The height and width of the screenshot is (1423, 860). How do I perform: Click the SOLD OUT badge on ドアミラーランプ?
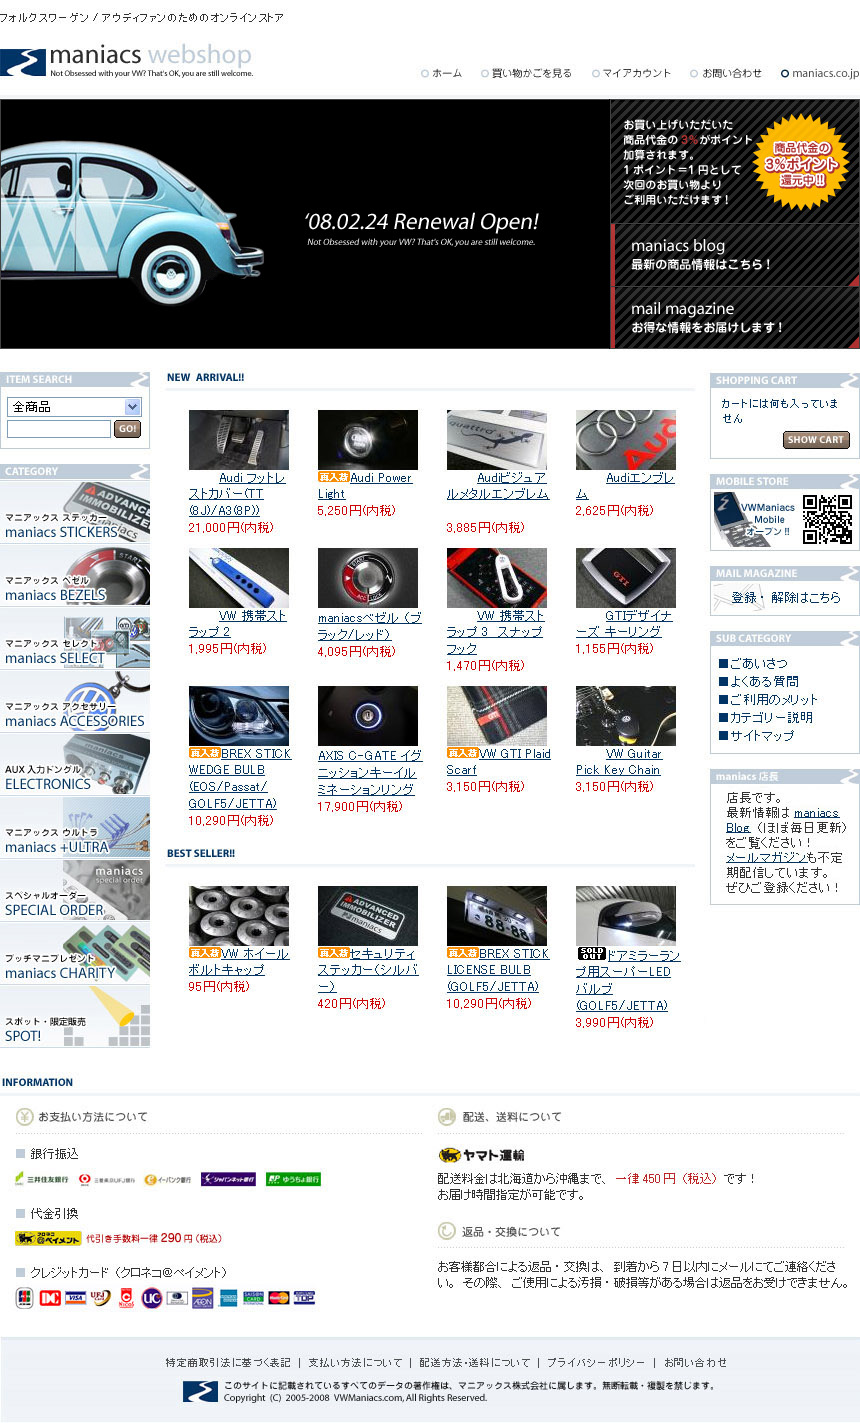[x=591, y=954]
